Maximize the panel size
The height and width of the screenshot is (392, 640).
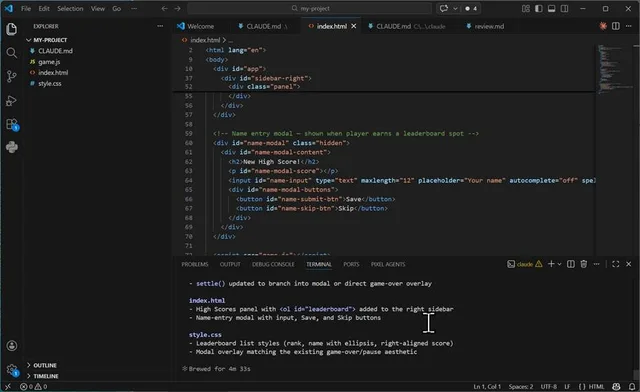(x=616, y=264)
